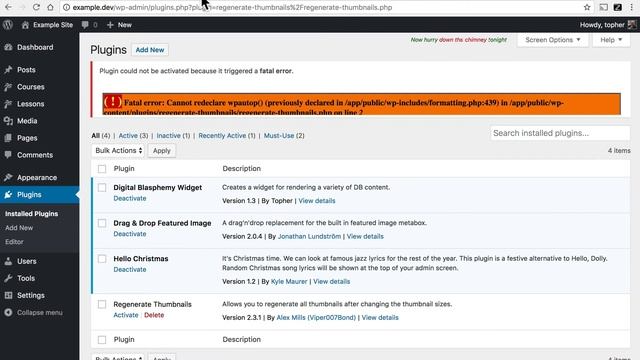
Task: Click the Users person icon
Action: tap(9, 261)
